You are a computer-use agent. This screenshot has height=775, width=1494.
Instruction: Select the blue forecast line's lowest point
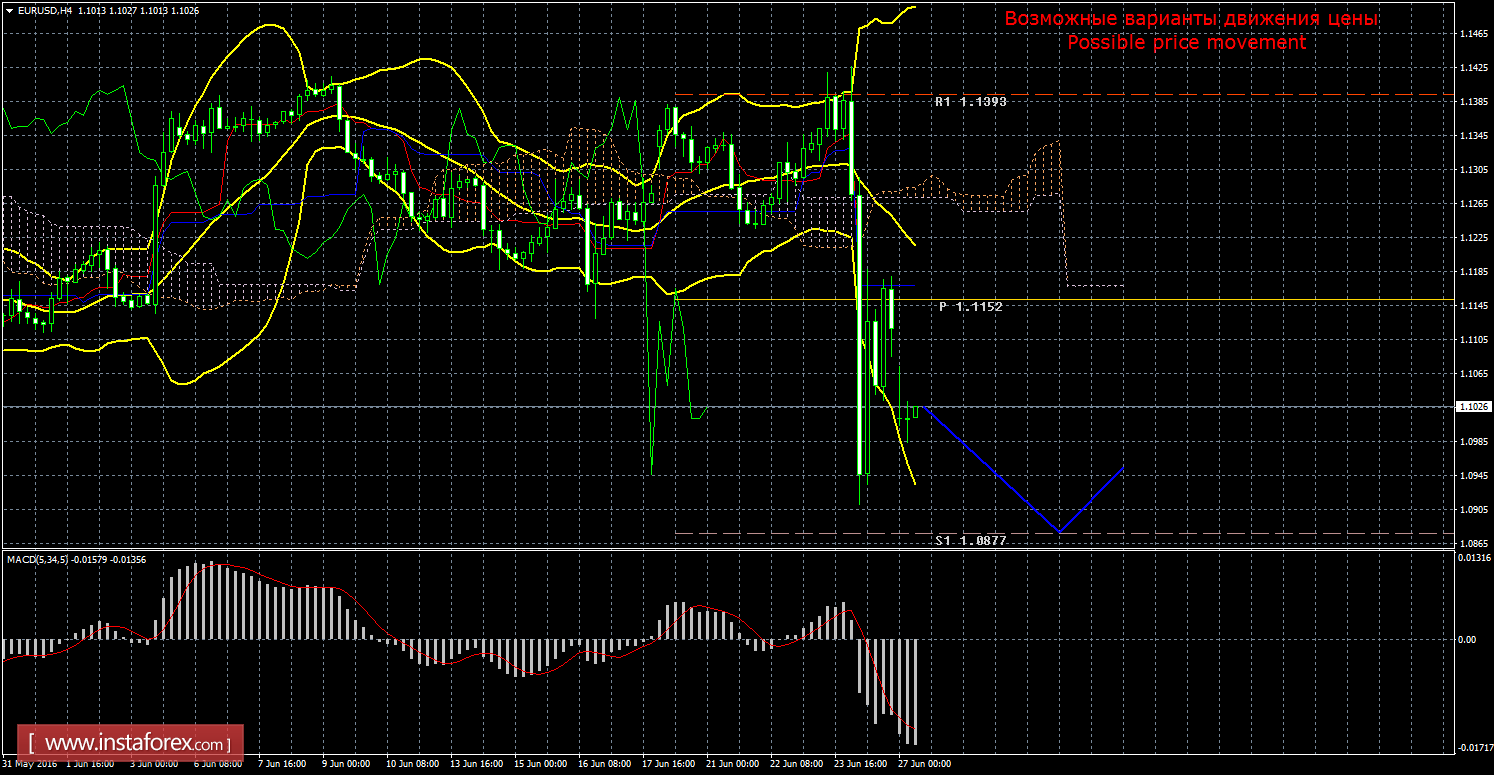point(1059,532)
